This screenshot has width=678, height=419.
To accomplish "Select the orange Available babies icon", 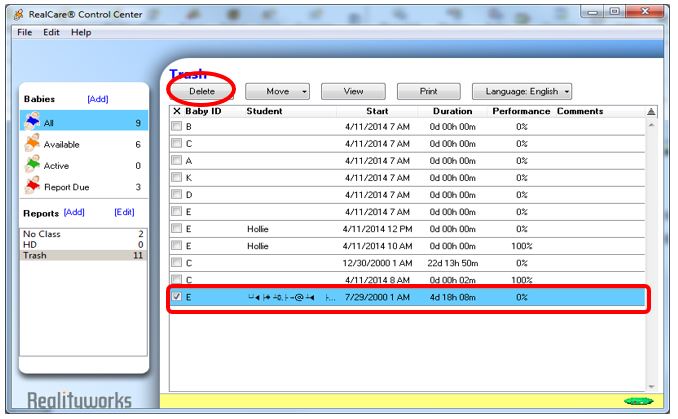I will (x=32, y=143).
